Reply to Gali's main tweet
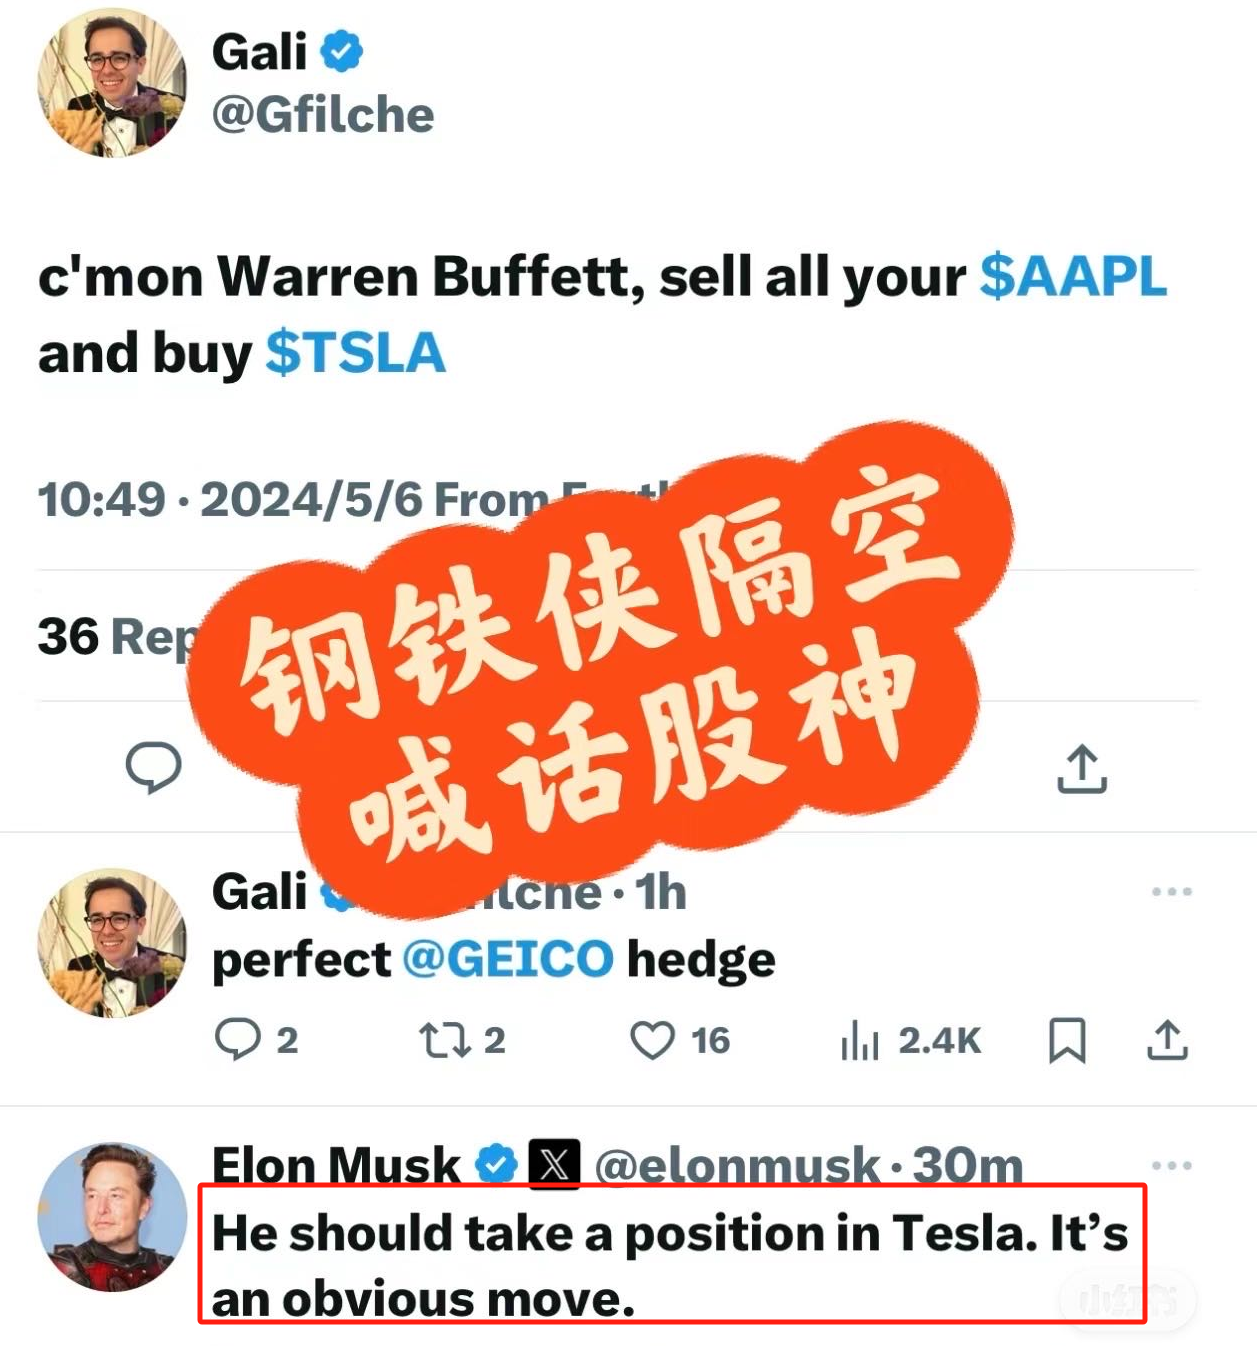Viewport: 1257px width, 1346px height. (153, 768)
